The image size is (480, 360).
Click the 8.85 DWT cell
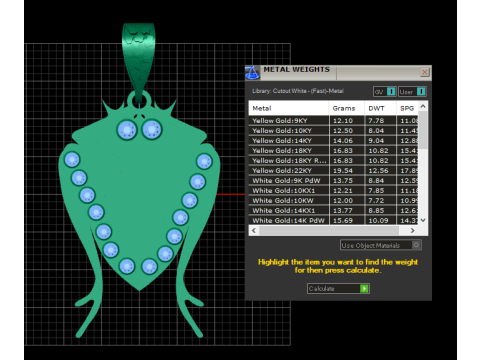[x=380, y=211]
